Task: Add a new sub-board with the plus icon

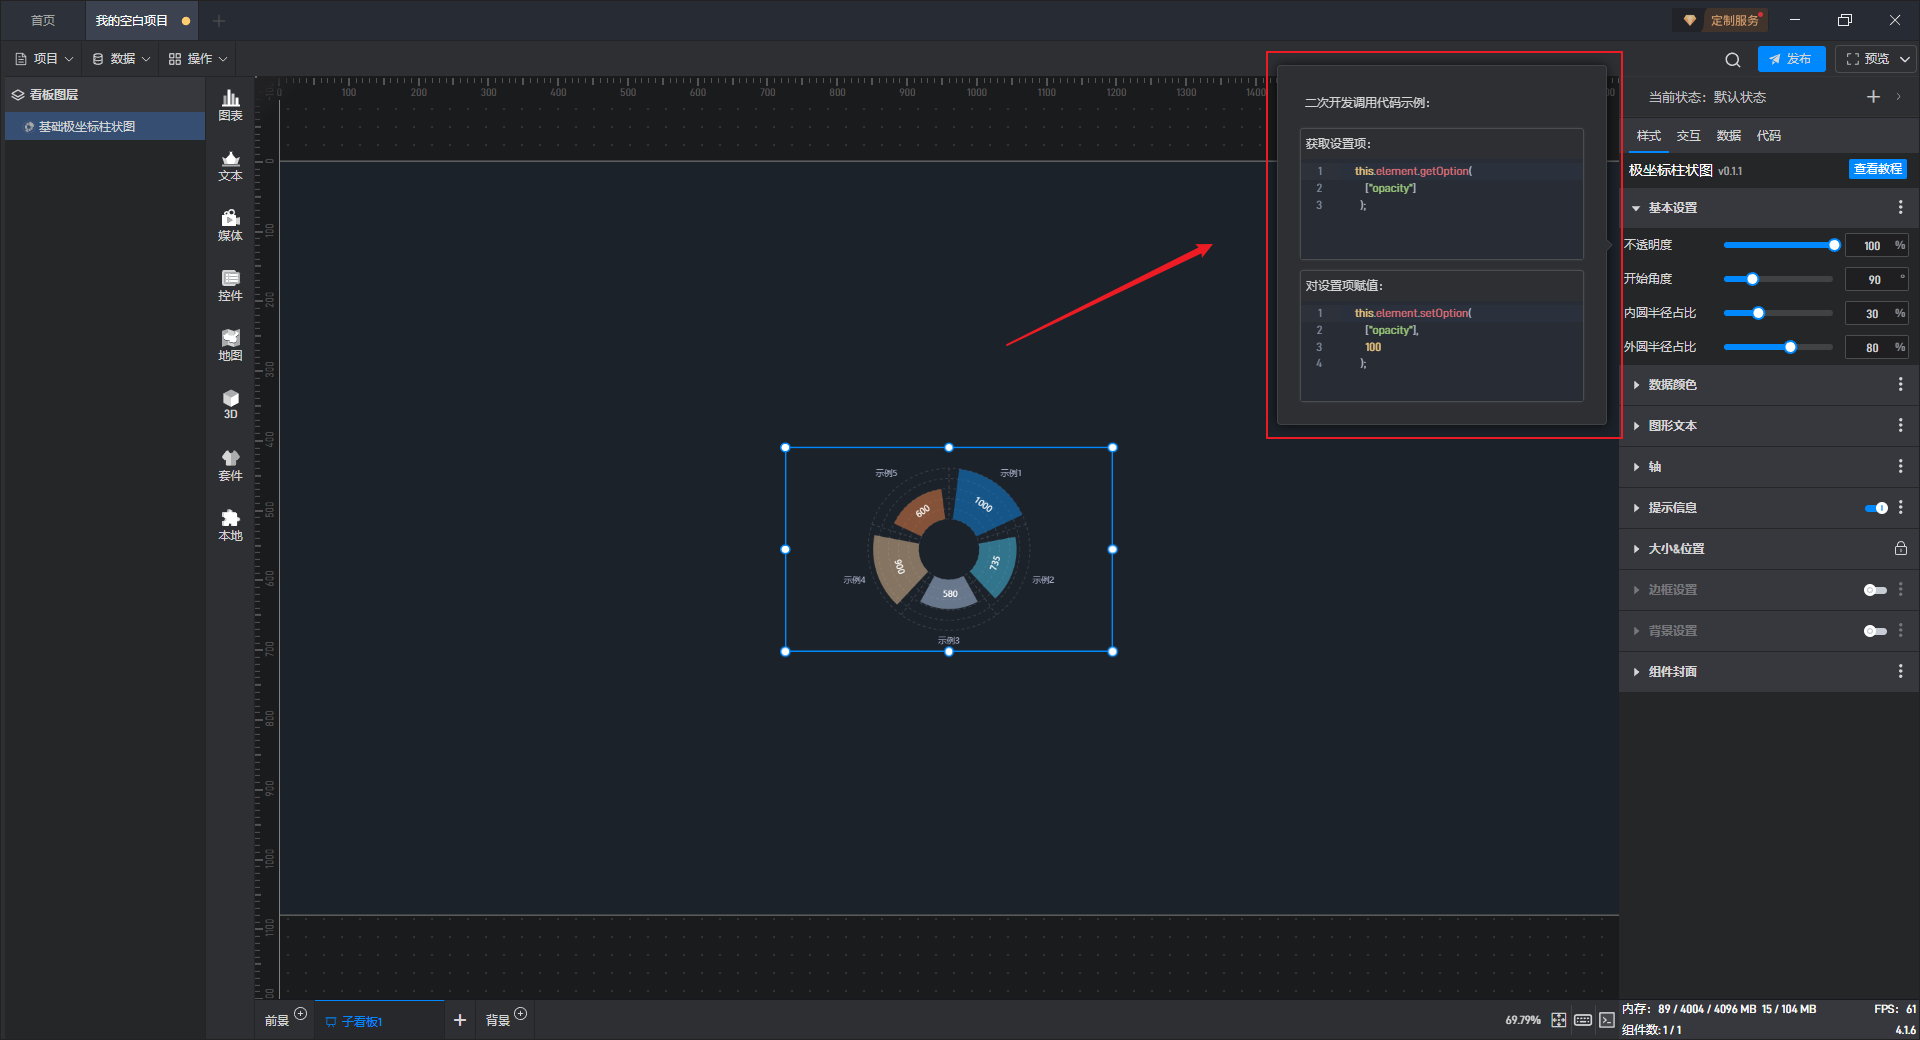Action: click(x=460, y=1020)
